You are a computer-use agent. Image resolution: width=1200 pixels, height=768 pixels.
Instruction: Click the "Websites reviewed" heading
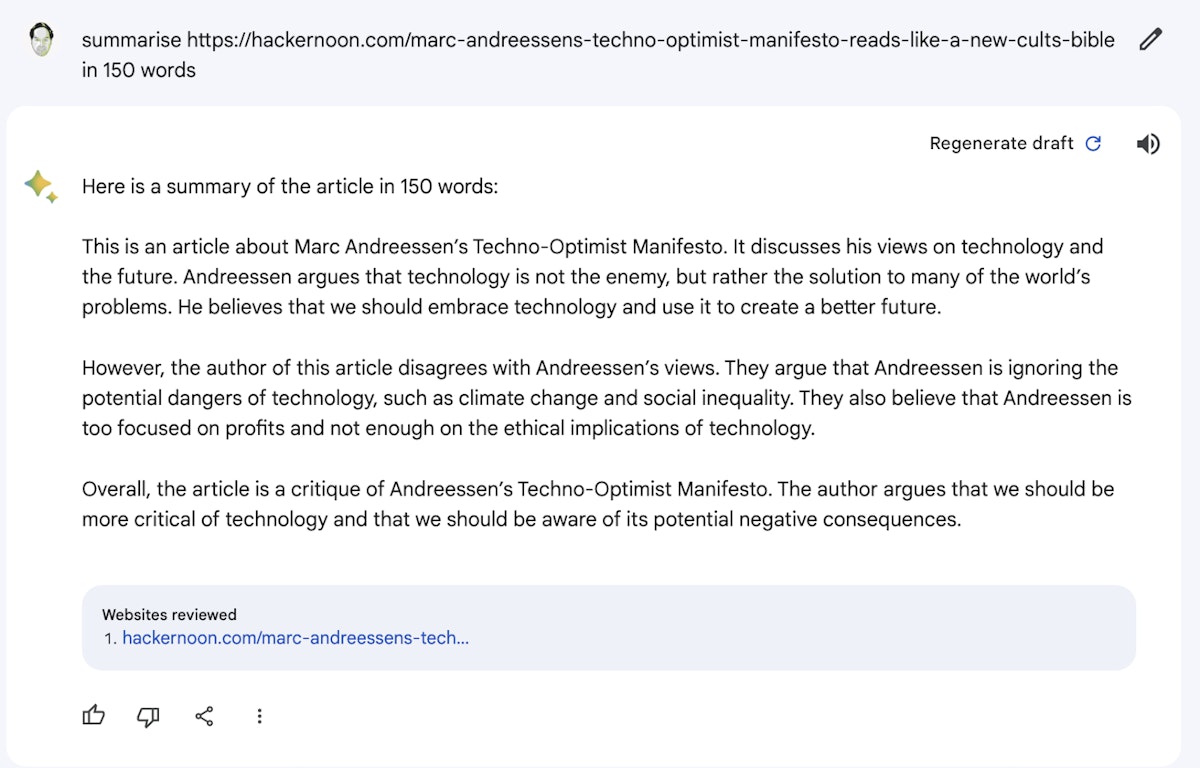click(169, 614)
